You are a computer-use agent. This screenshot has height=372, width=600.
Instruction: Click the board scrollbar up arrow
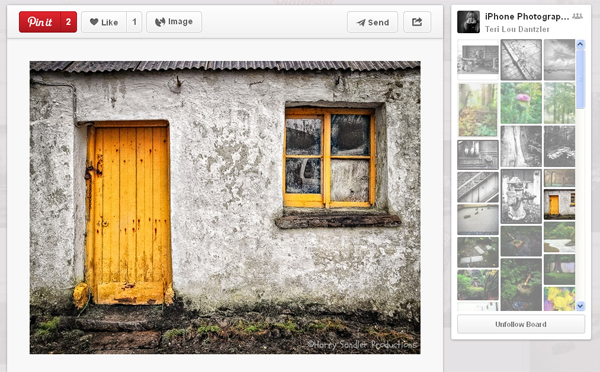pyautogui.click(x=580, y=44)
